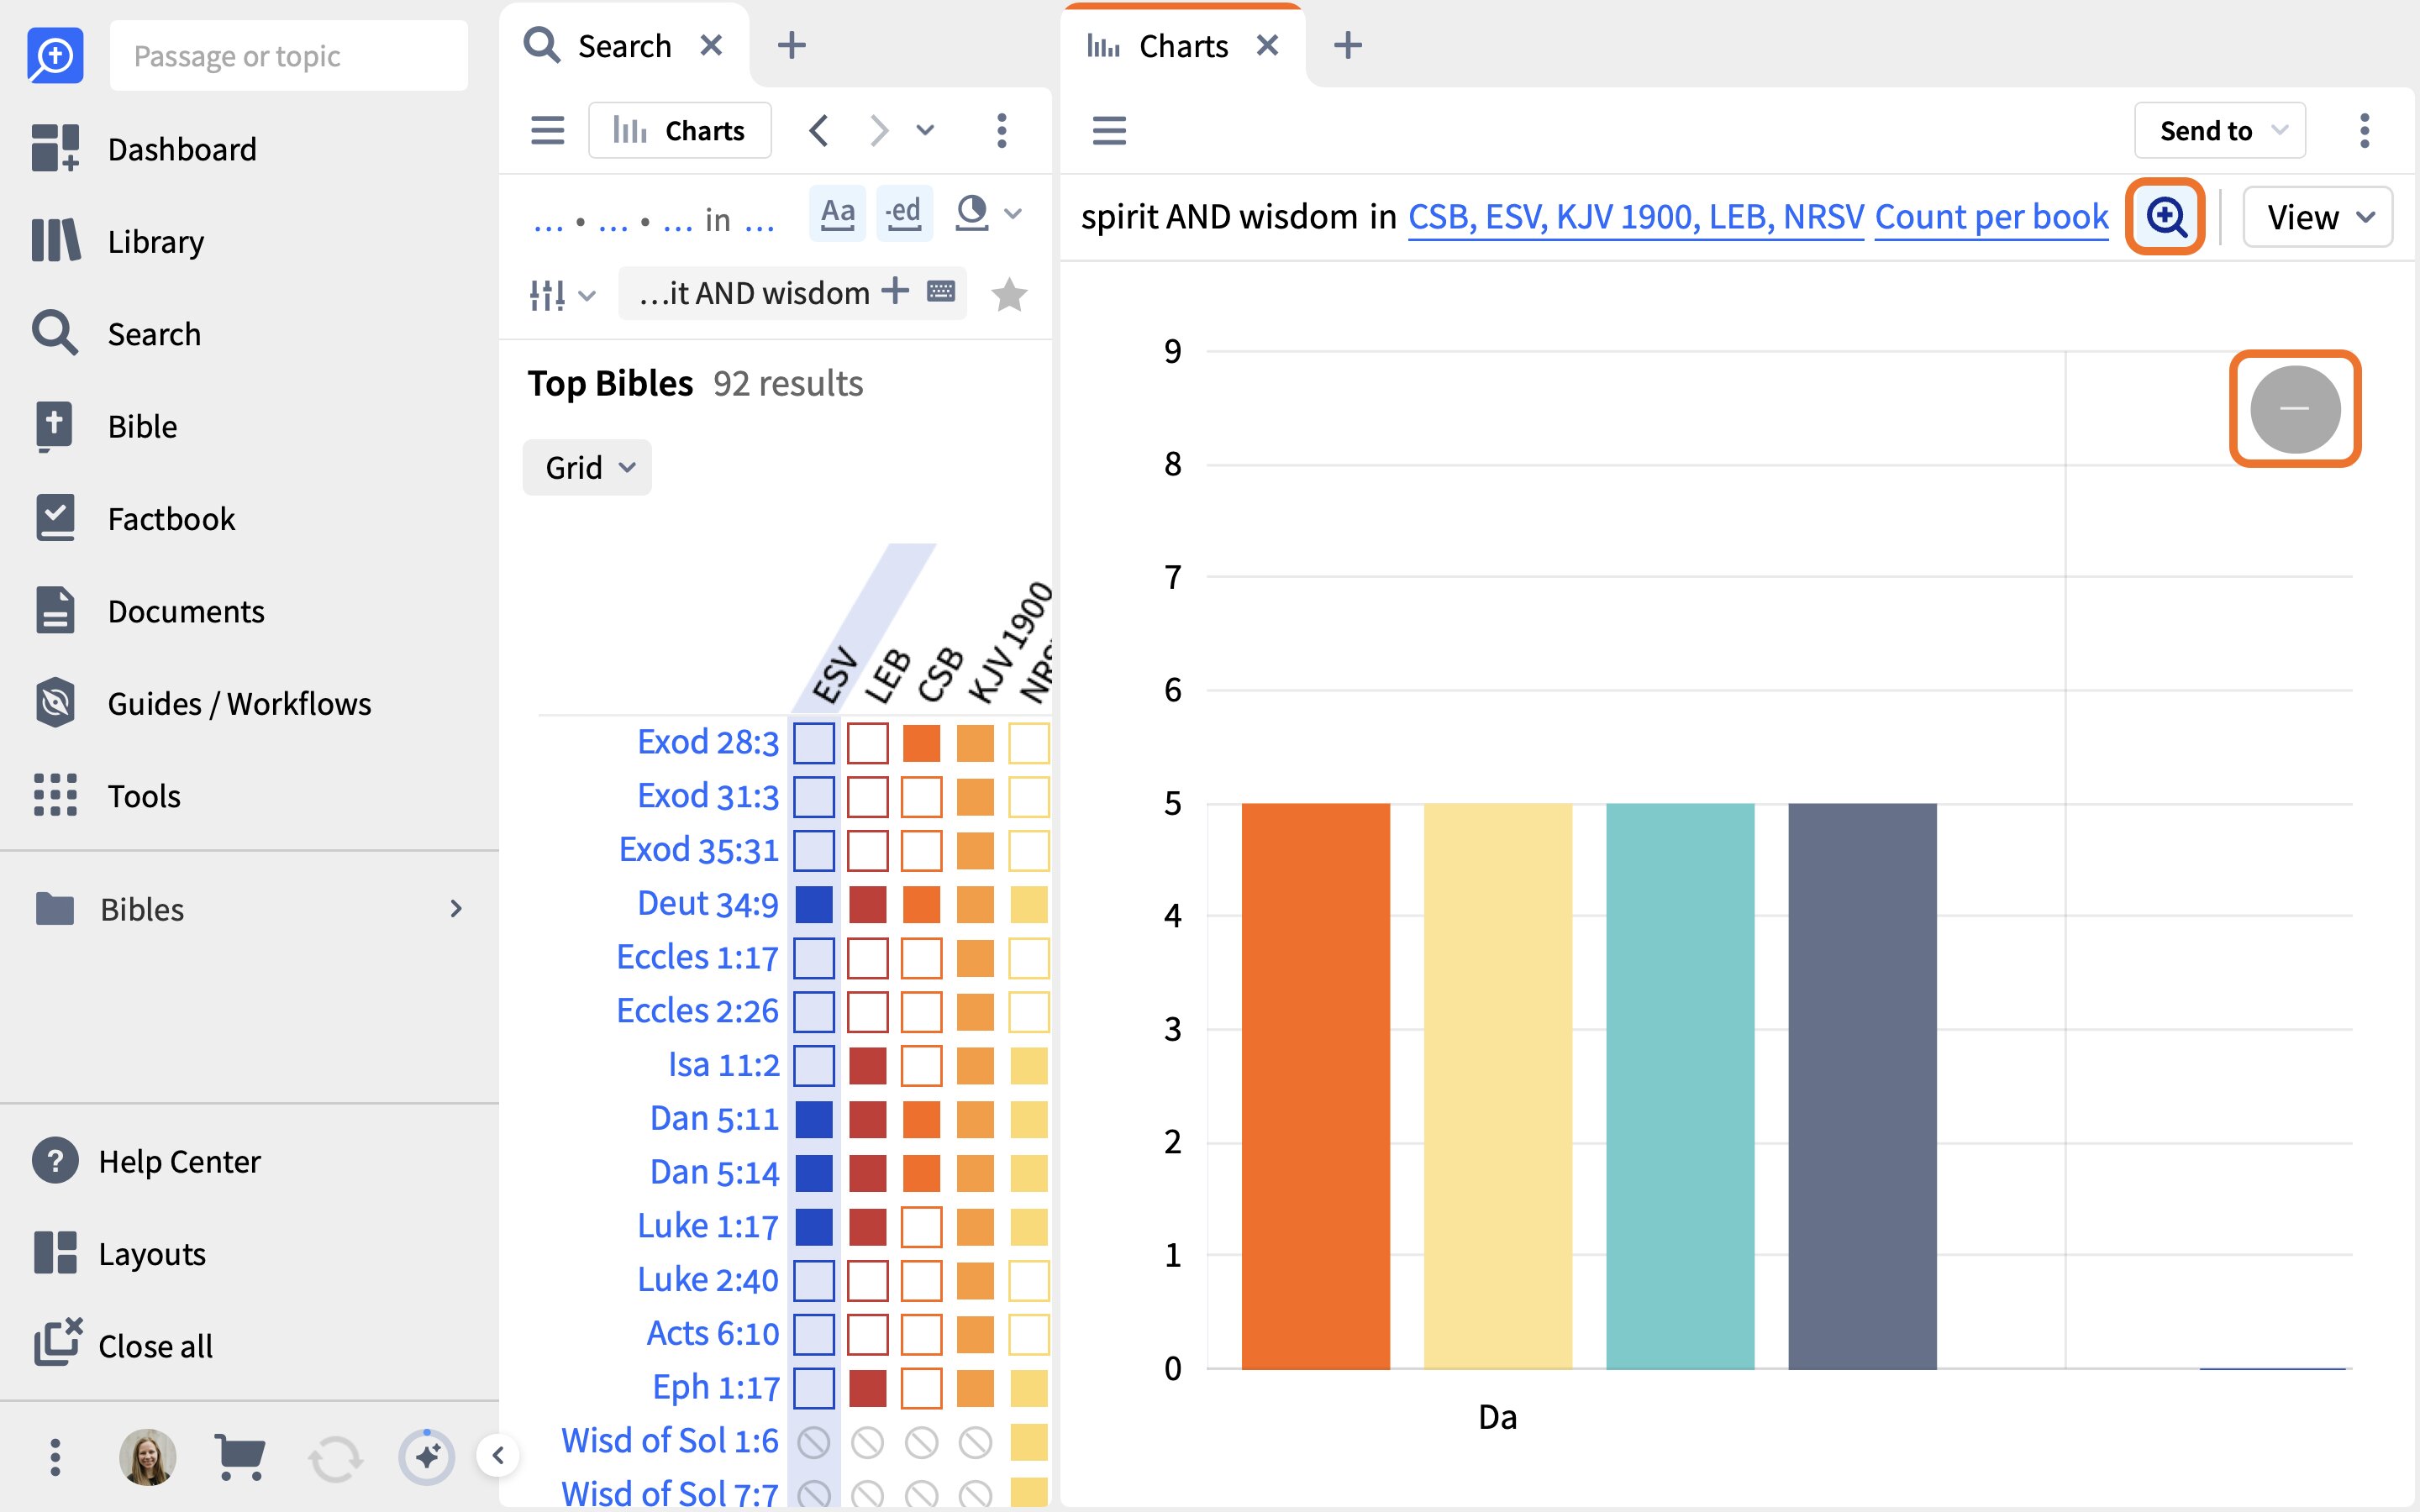This screenshot has height=1512, width=2420.
Task: Favorite this search with the star
Action: click(x=1009, y=294)
